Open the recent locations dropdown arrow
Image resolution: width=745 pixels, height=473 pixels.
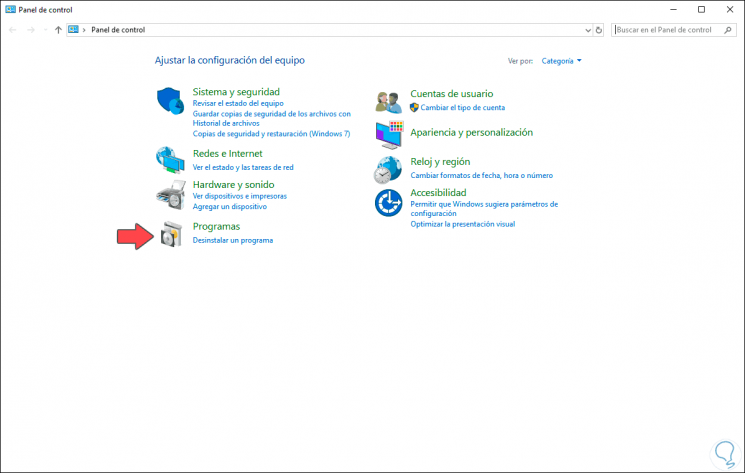coord(45,30)
